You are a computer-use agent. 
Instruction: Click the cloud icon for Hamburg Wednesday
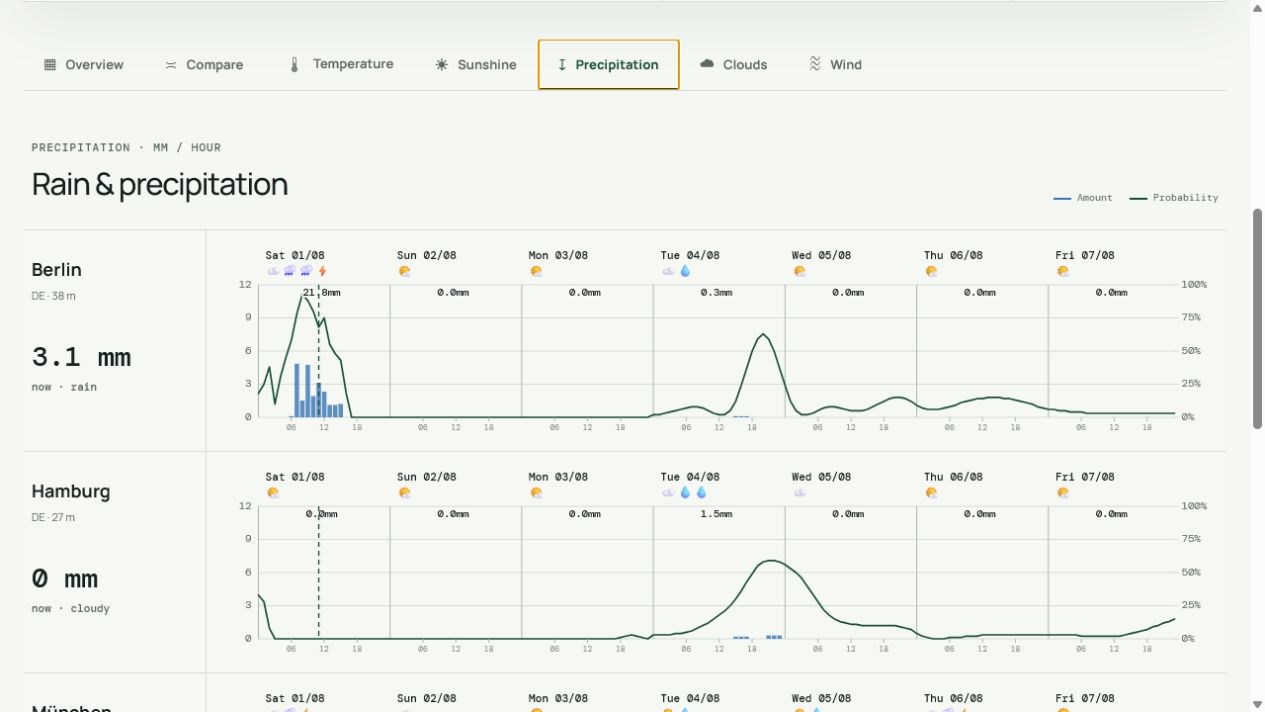800,492
